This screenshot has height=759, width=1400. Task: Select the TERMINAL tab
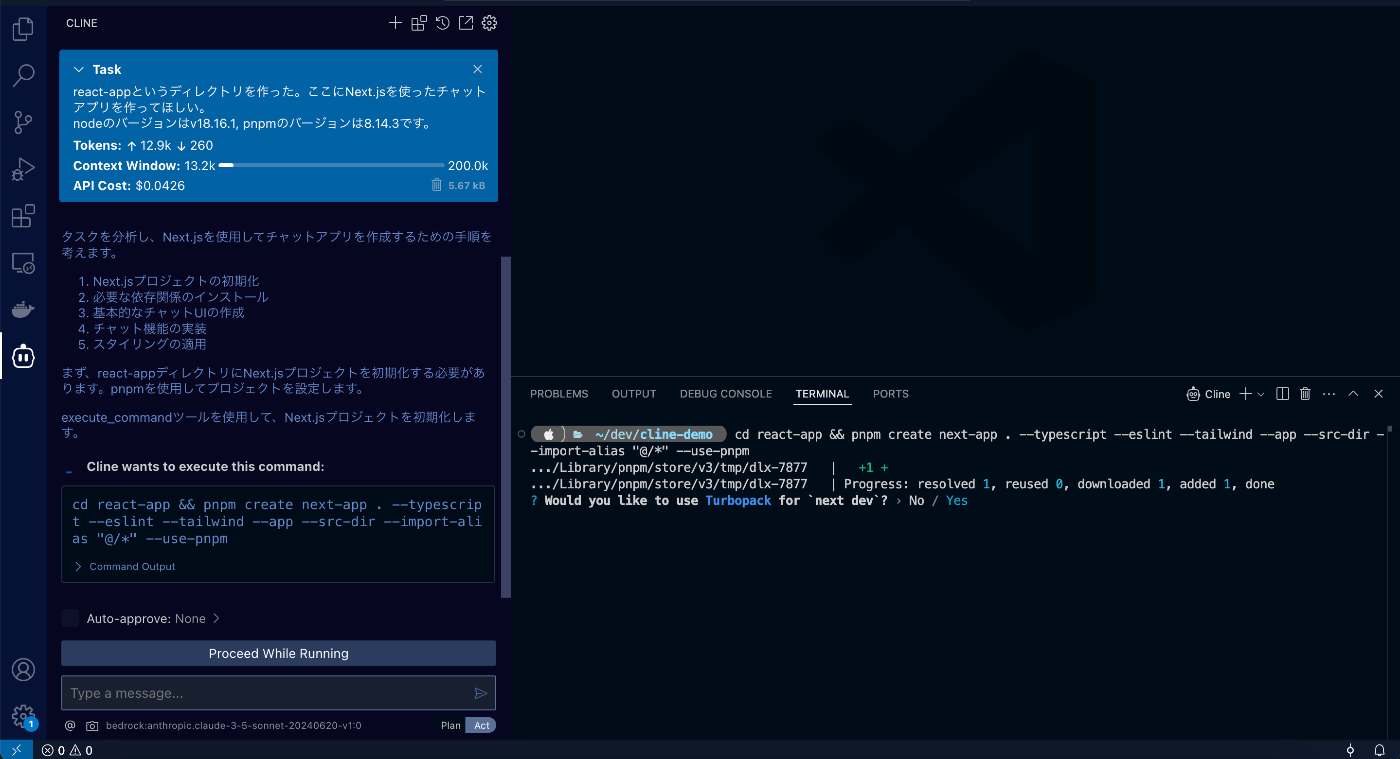[823, 394]
